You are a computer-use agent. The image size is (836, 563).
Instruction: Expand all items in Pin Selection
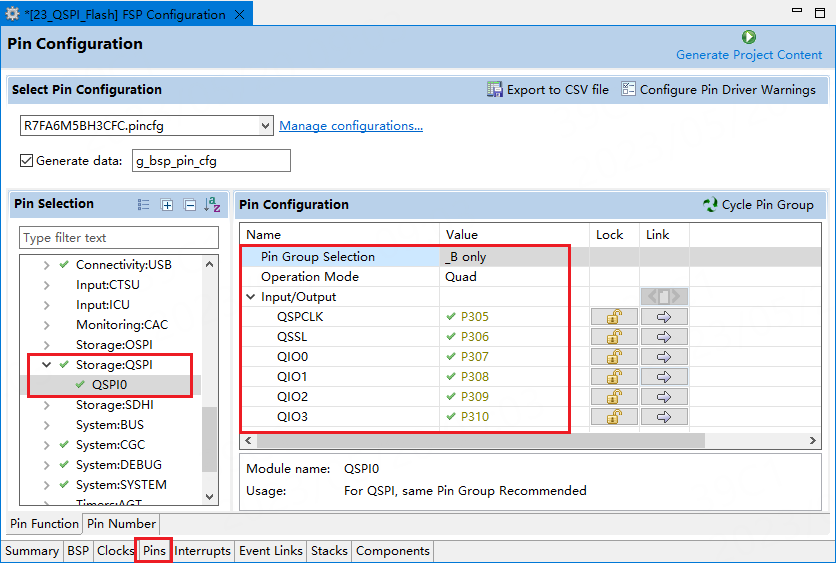(x=167, y=205)
